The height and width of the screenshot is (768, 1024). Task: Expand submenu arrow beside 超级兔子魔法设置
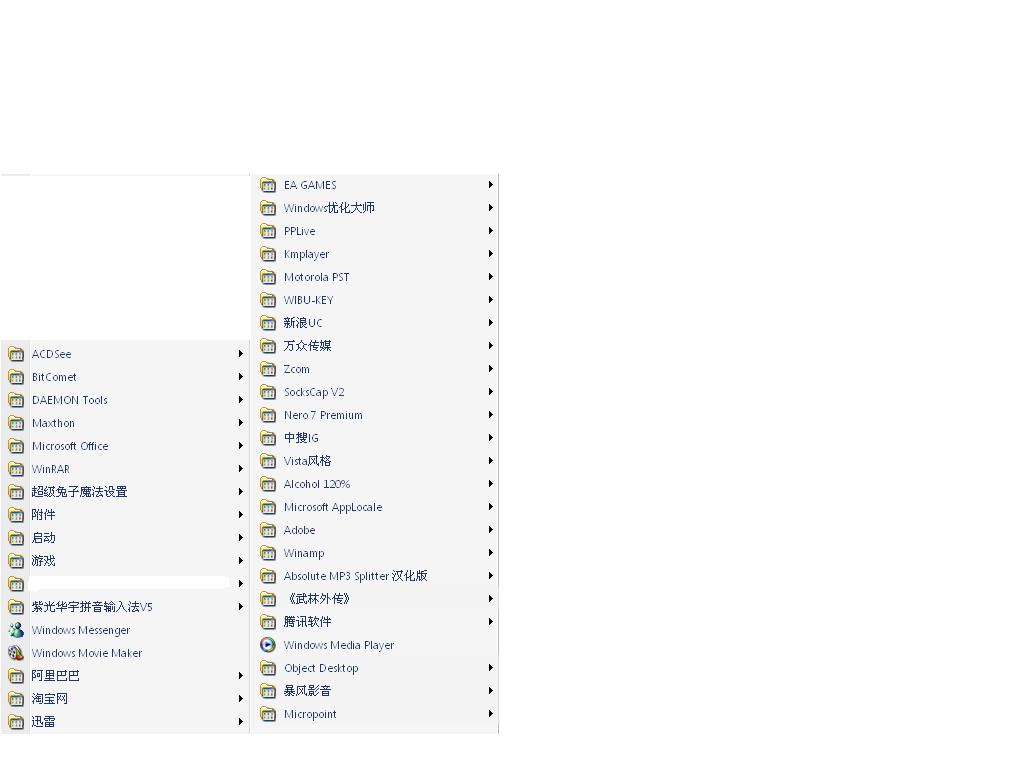(240, 492)
